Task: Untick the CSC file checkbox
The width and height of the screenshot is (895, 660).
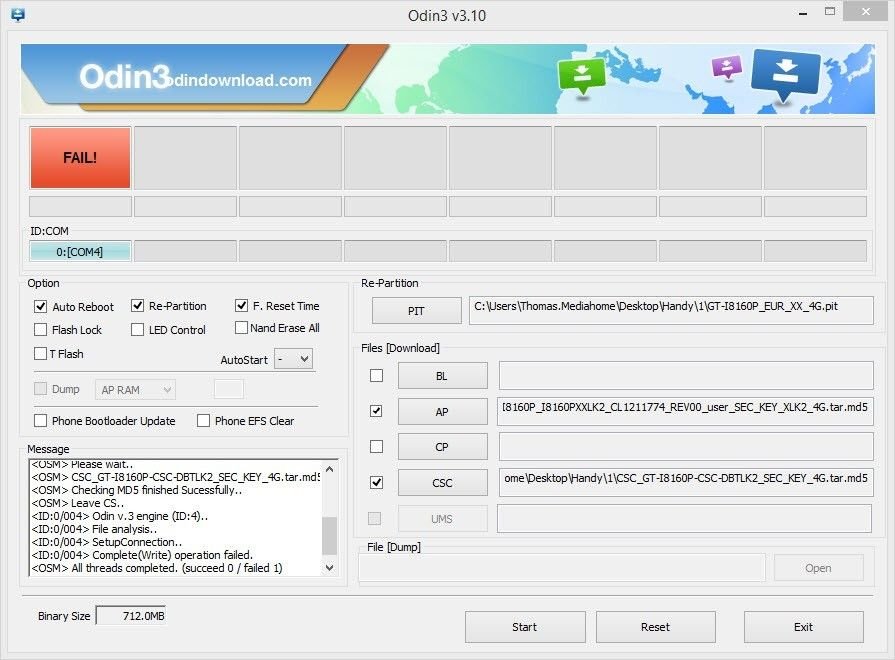Action: 376,482
